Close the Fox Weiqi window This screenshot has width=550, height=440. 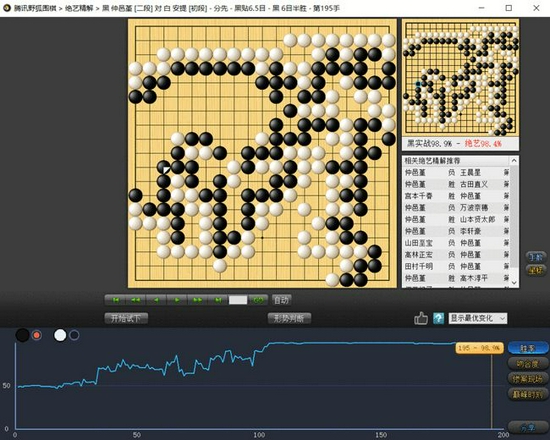(x=536, y=8)
